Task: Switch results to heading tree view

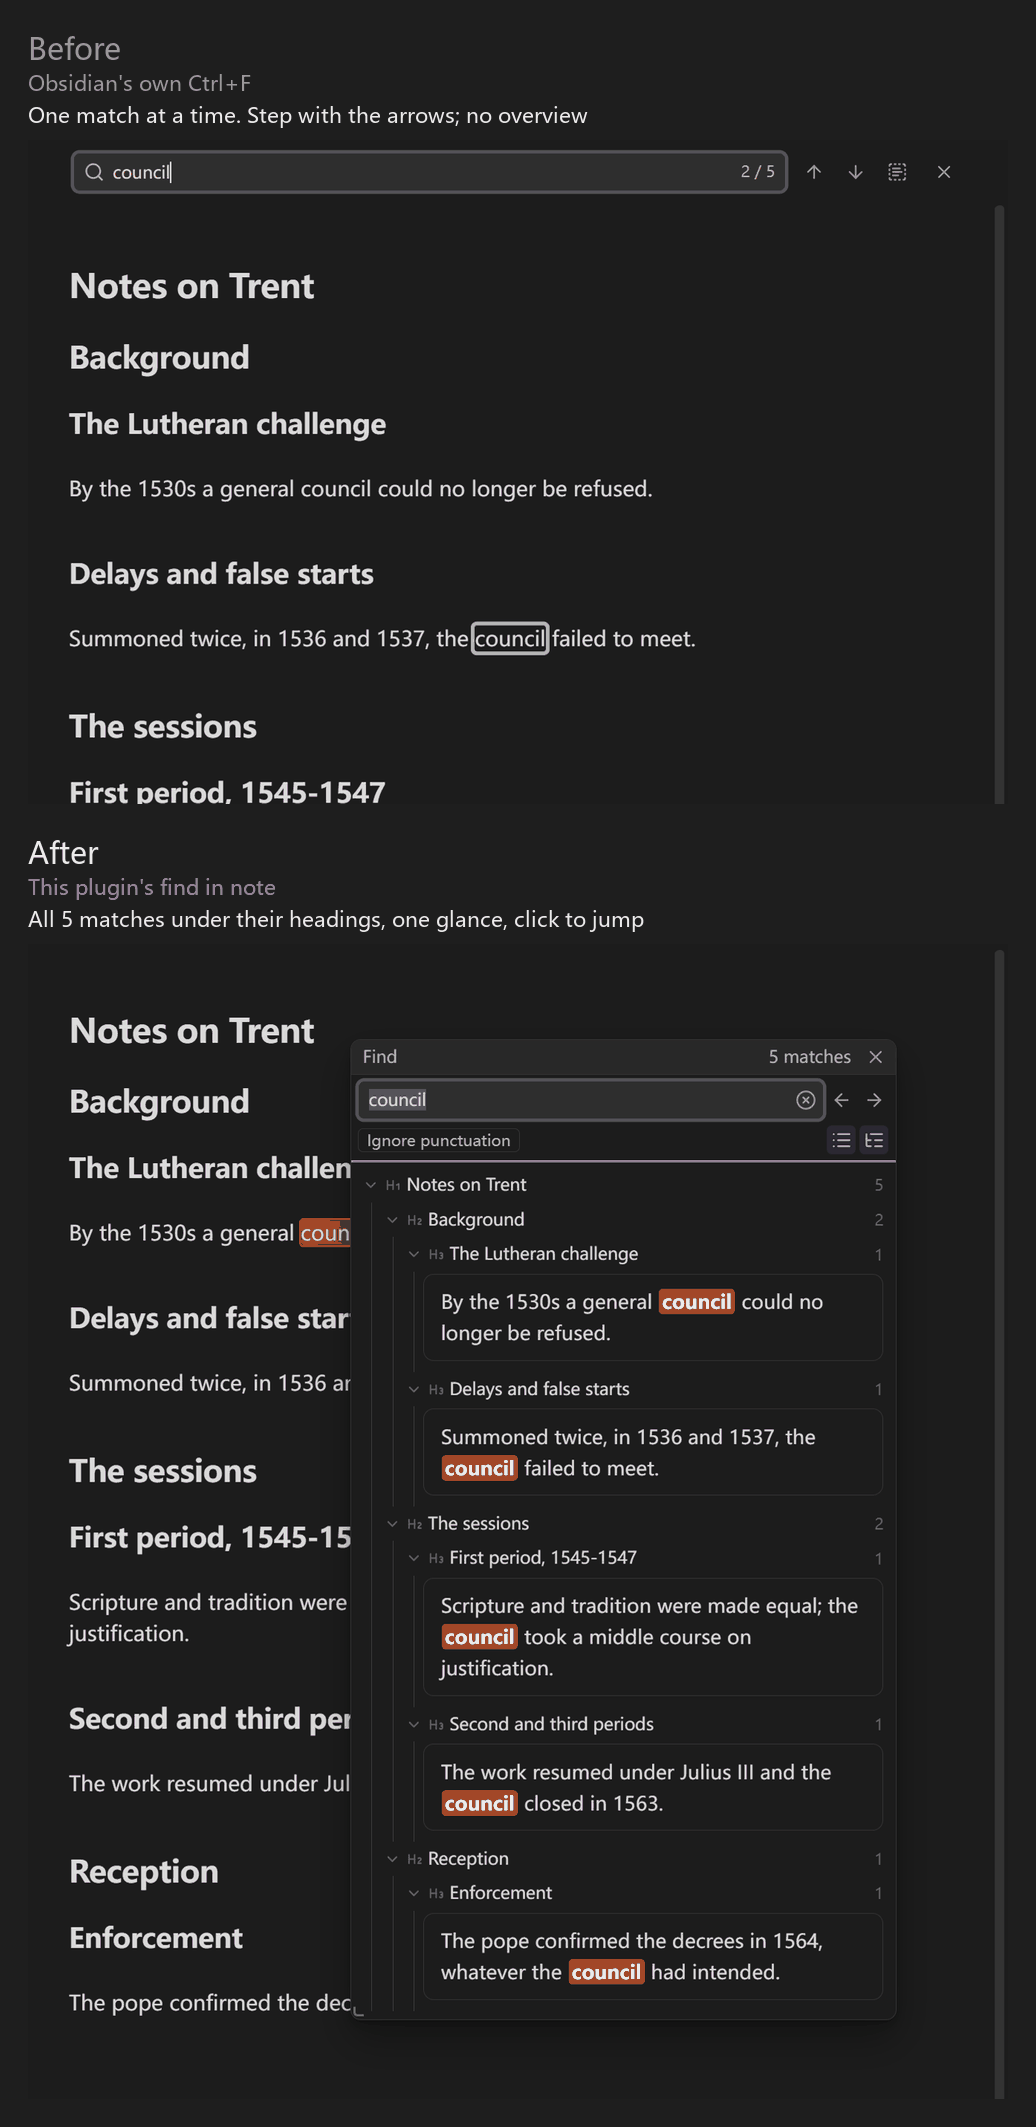Action: (874, 1140)
